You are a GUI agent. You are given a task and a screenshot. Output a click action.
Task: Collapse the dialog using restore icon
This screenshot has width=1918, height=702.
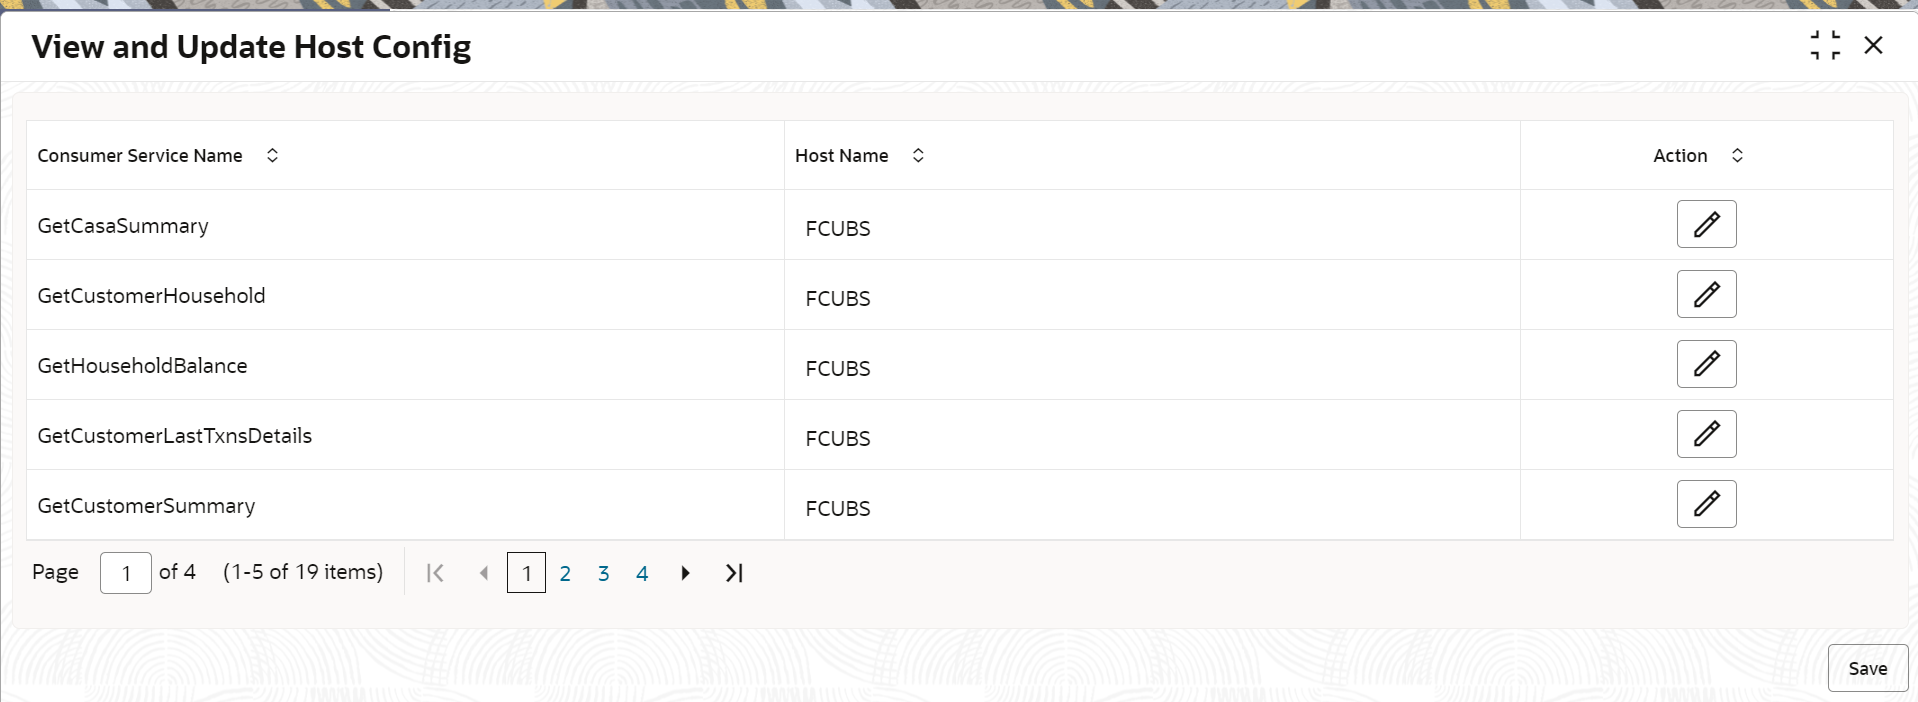[1825, 45]
